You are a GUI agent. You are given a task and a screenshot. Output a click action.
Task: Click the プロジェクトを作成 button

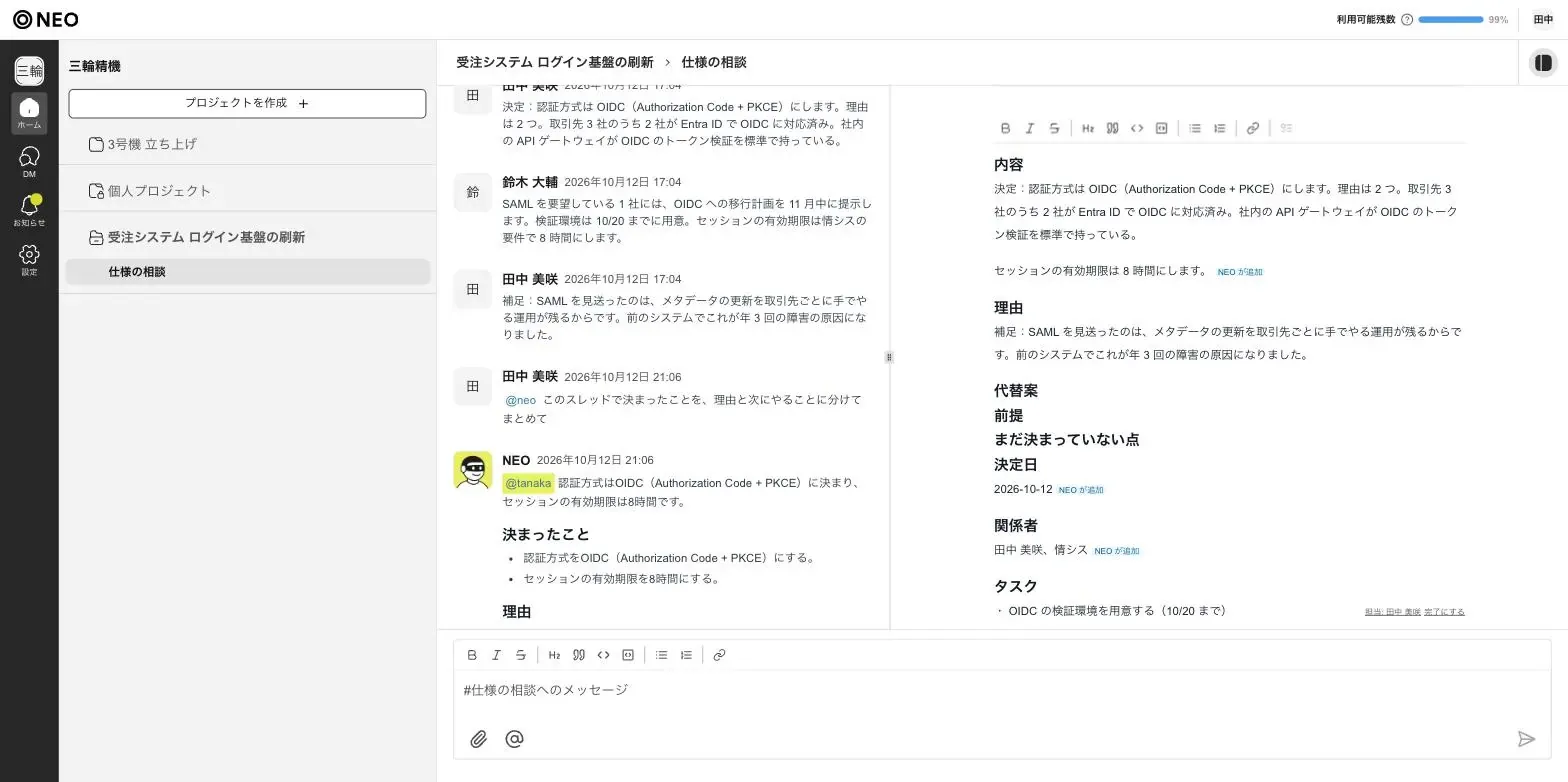coord(247,103)
